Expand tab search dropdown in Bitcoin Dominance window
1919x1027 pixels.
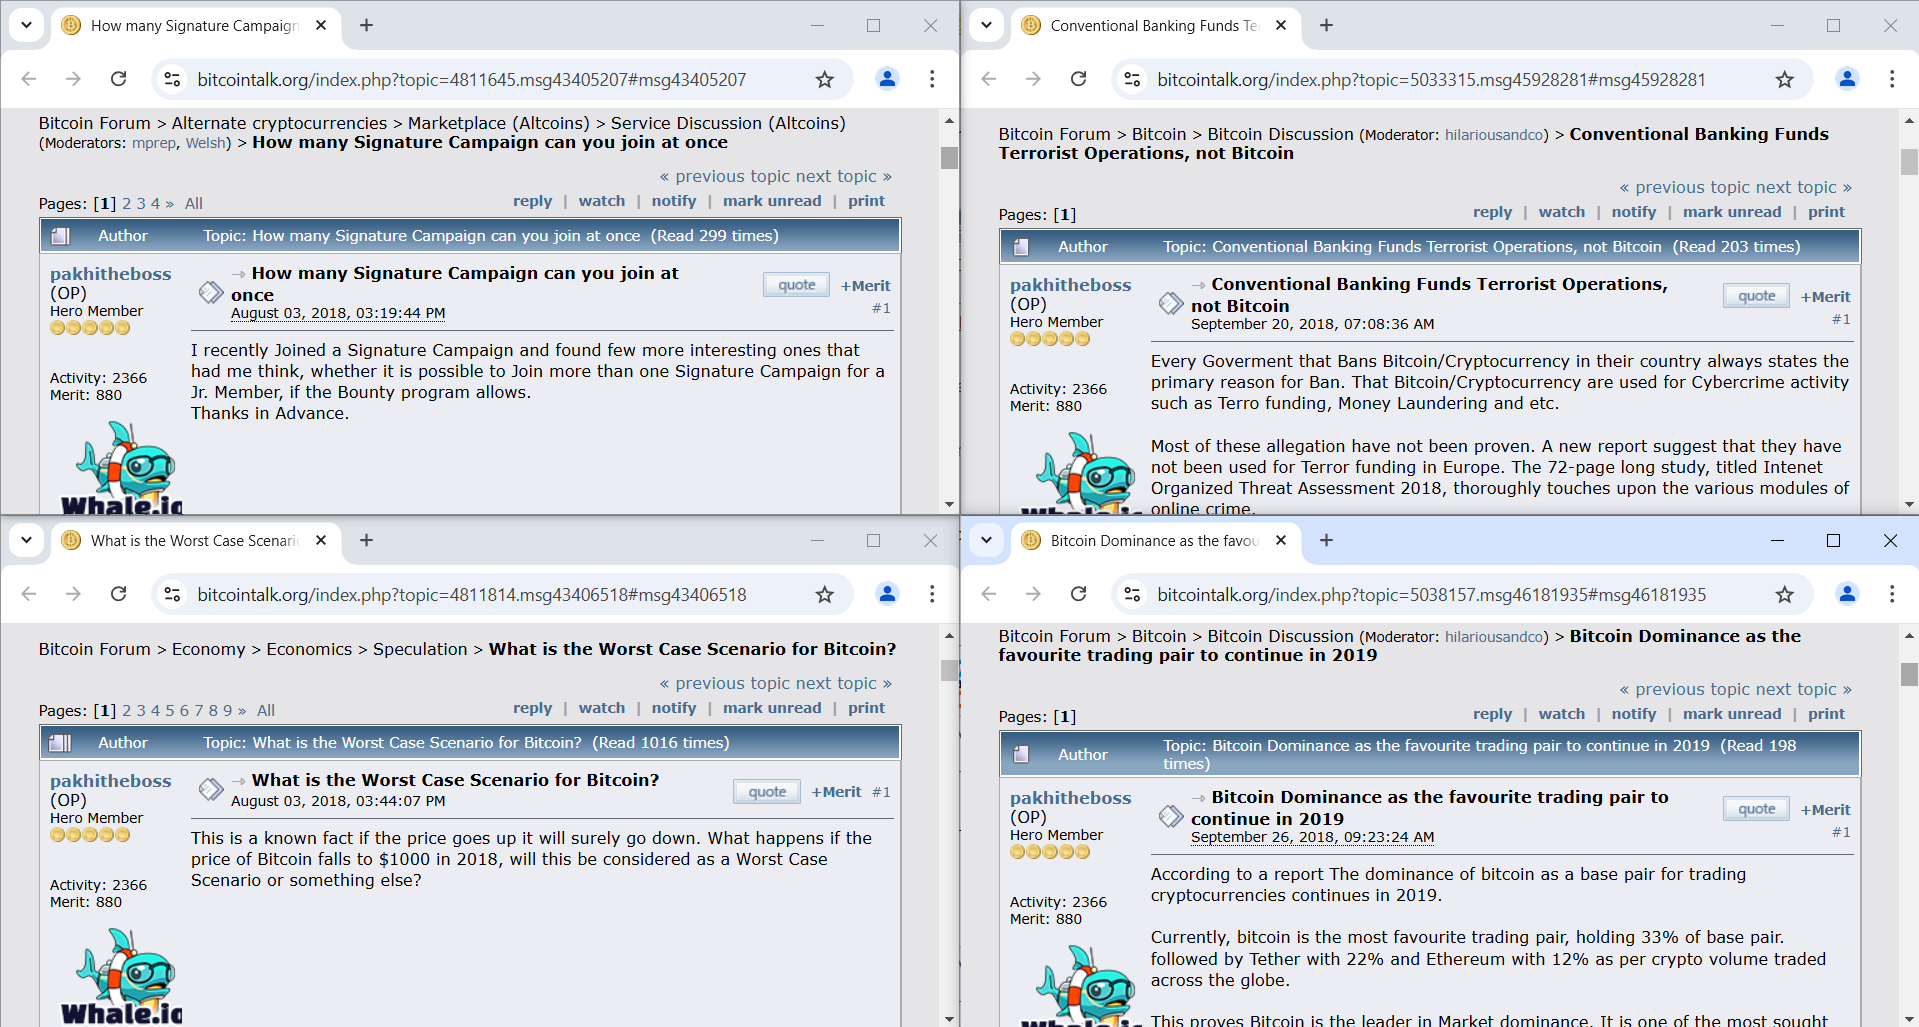coord(986,540)
